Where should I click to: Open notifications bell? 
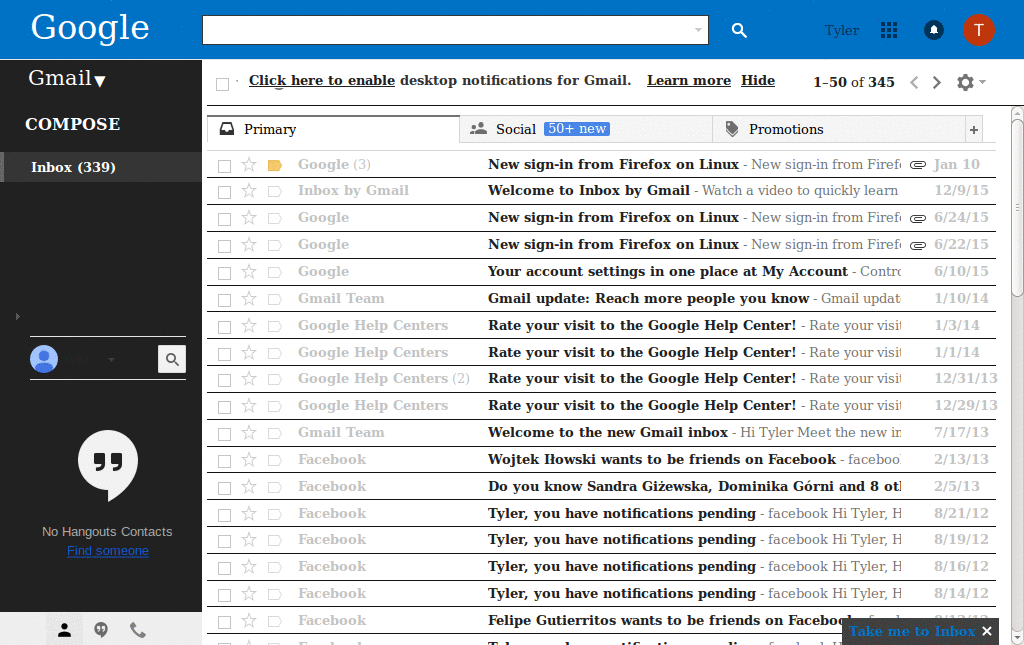coord(934,30)
